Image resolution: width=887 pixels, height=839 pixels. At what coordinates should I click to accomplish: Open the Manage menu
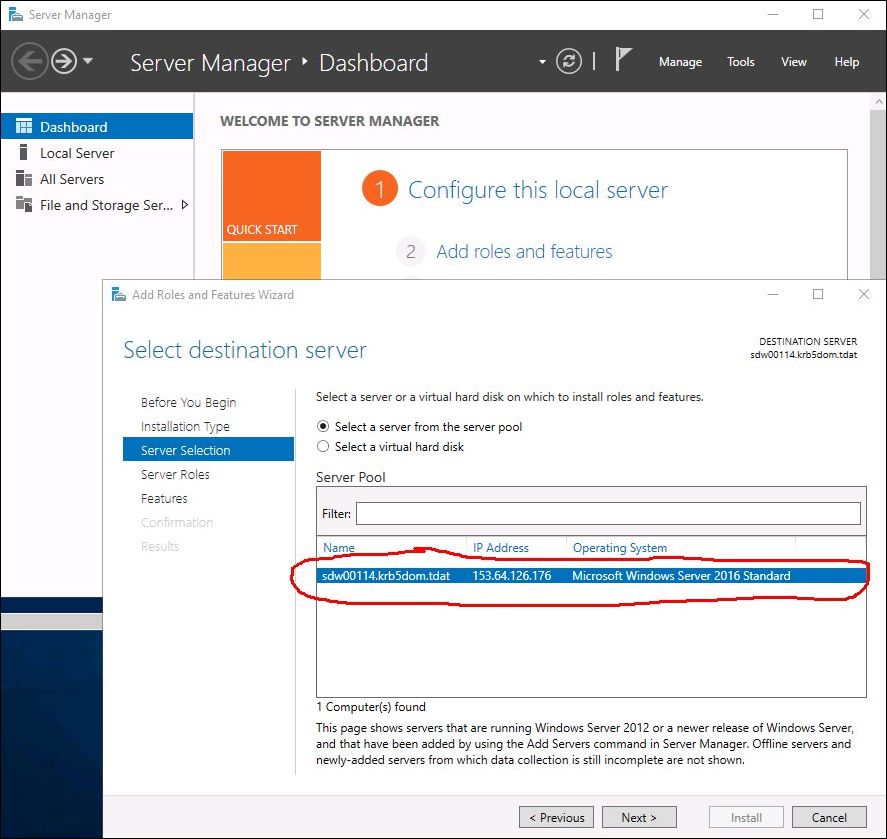click(x=680, y=62)
